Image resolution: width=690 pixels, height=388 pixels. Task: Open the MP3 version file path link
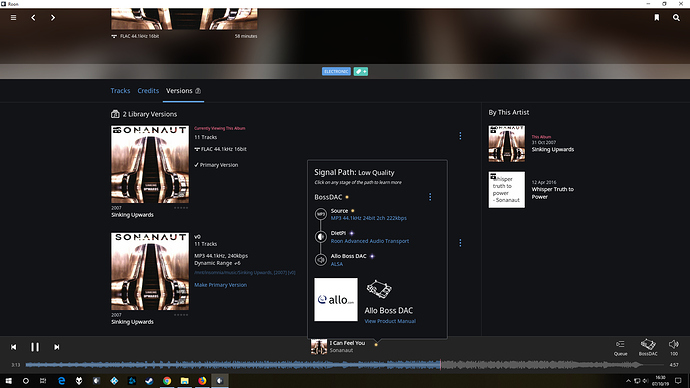tap(245, 273)
